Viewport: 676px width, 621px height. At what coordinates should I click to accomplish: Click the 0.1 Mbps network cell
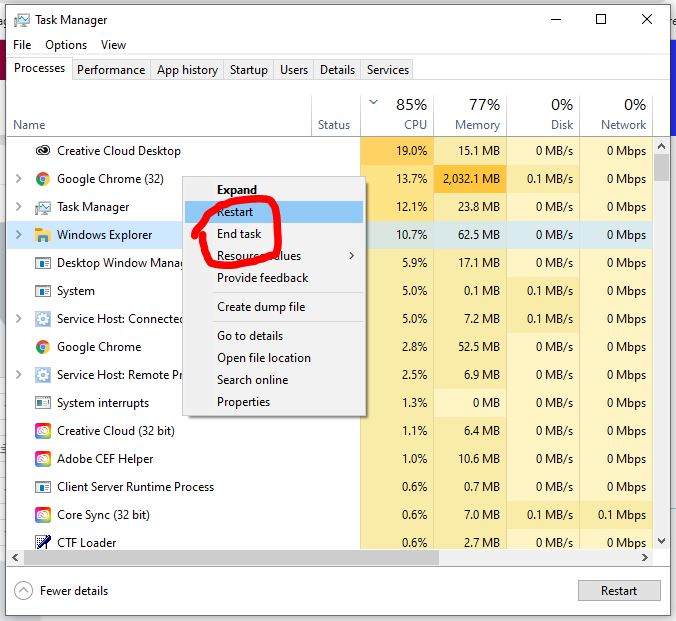tap(616, 515)
